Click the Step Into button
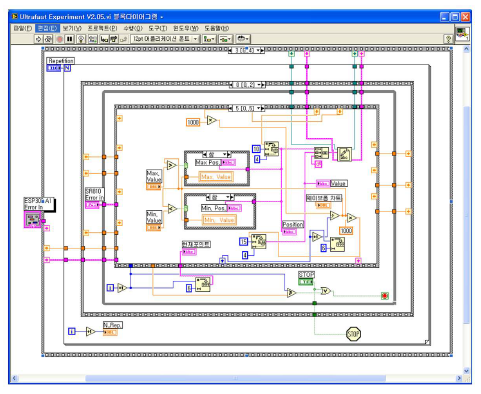 (x=104, y=39)
